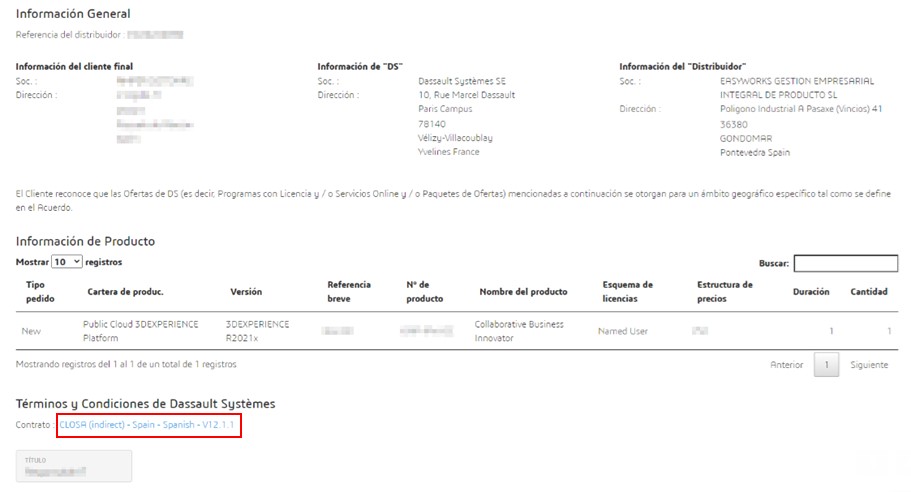Select the 'Información de Producto' heading
The width and height of the screenshot is (911, 492).
click(85, 241)
